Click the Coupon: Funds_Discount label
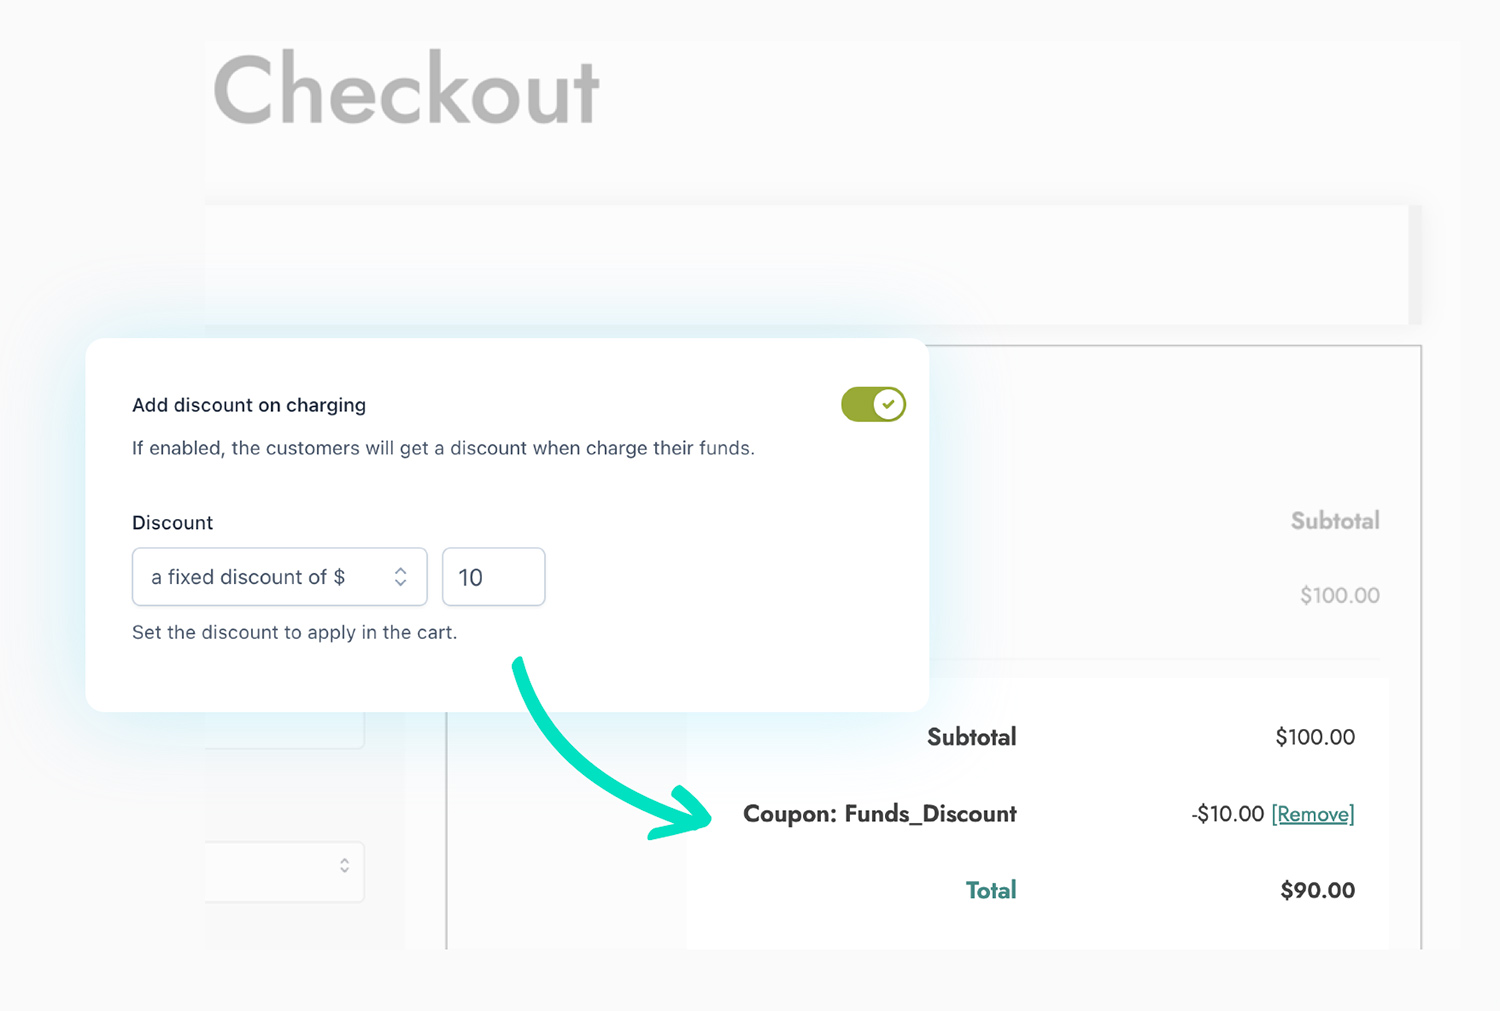Image resolution: width=1500 pixels, height=1011 pixels. (879, 814)
